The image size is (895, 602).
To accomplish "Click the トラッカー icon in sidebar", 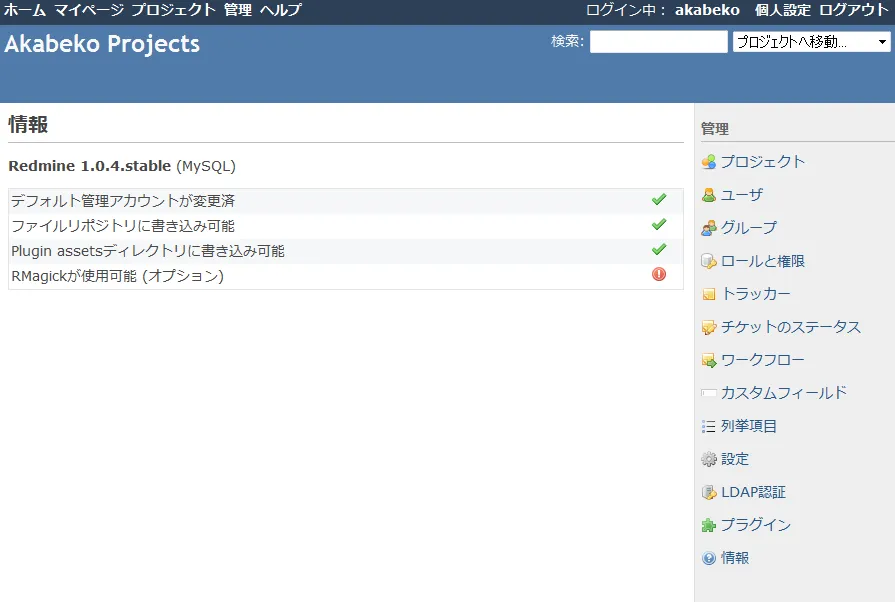I will tap(709, 294).
